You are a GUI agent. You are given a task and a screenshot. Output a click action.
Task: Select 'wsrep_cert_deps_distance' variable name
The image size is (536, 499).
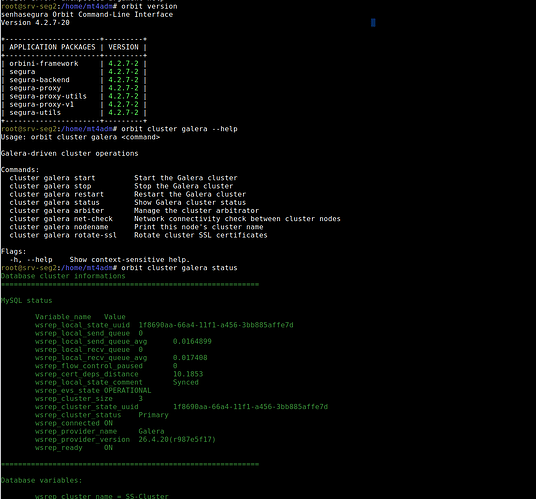(x=87, y=374)
